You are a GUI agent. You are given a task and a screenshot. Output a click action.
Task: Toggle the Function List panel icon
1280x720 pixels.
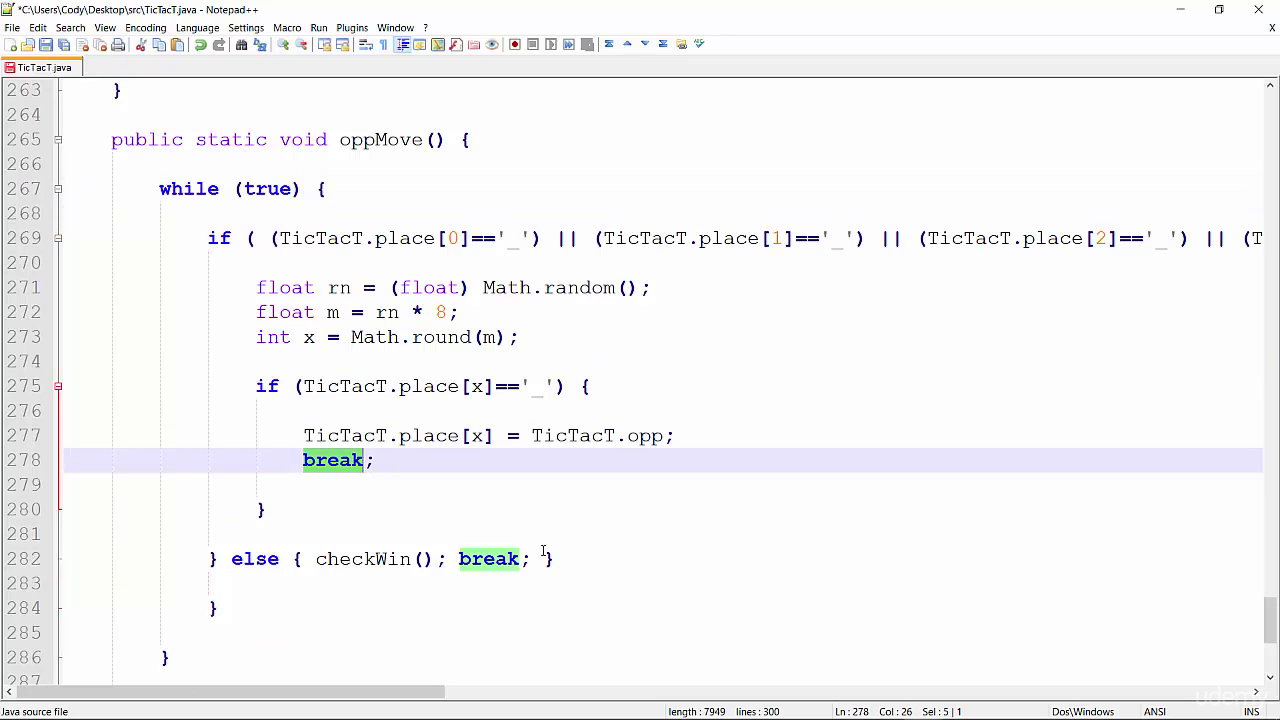pos(456,44)
